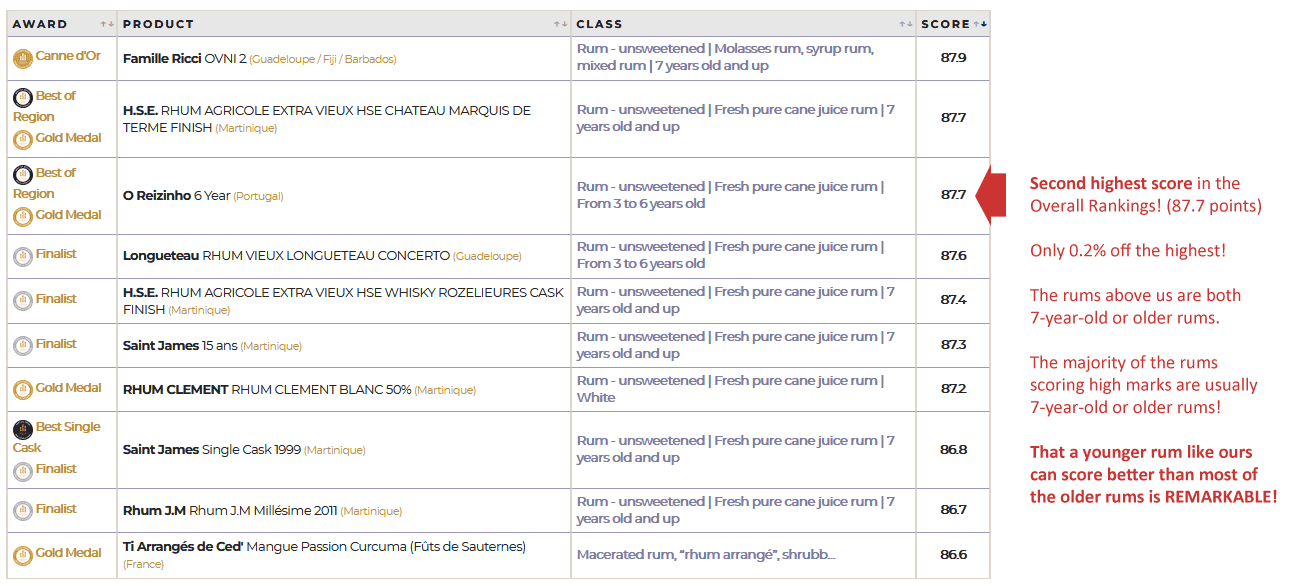Viewport: 1300px width, 588px height.
Task: Click the score 87.9
Action: pyautogui.click(x=953, y=58)
